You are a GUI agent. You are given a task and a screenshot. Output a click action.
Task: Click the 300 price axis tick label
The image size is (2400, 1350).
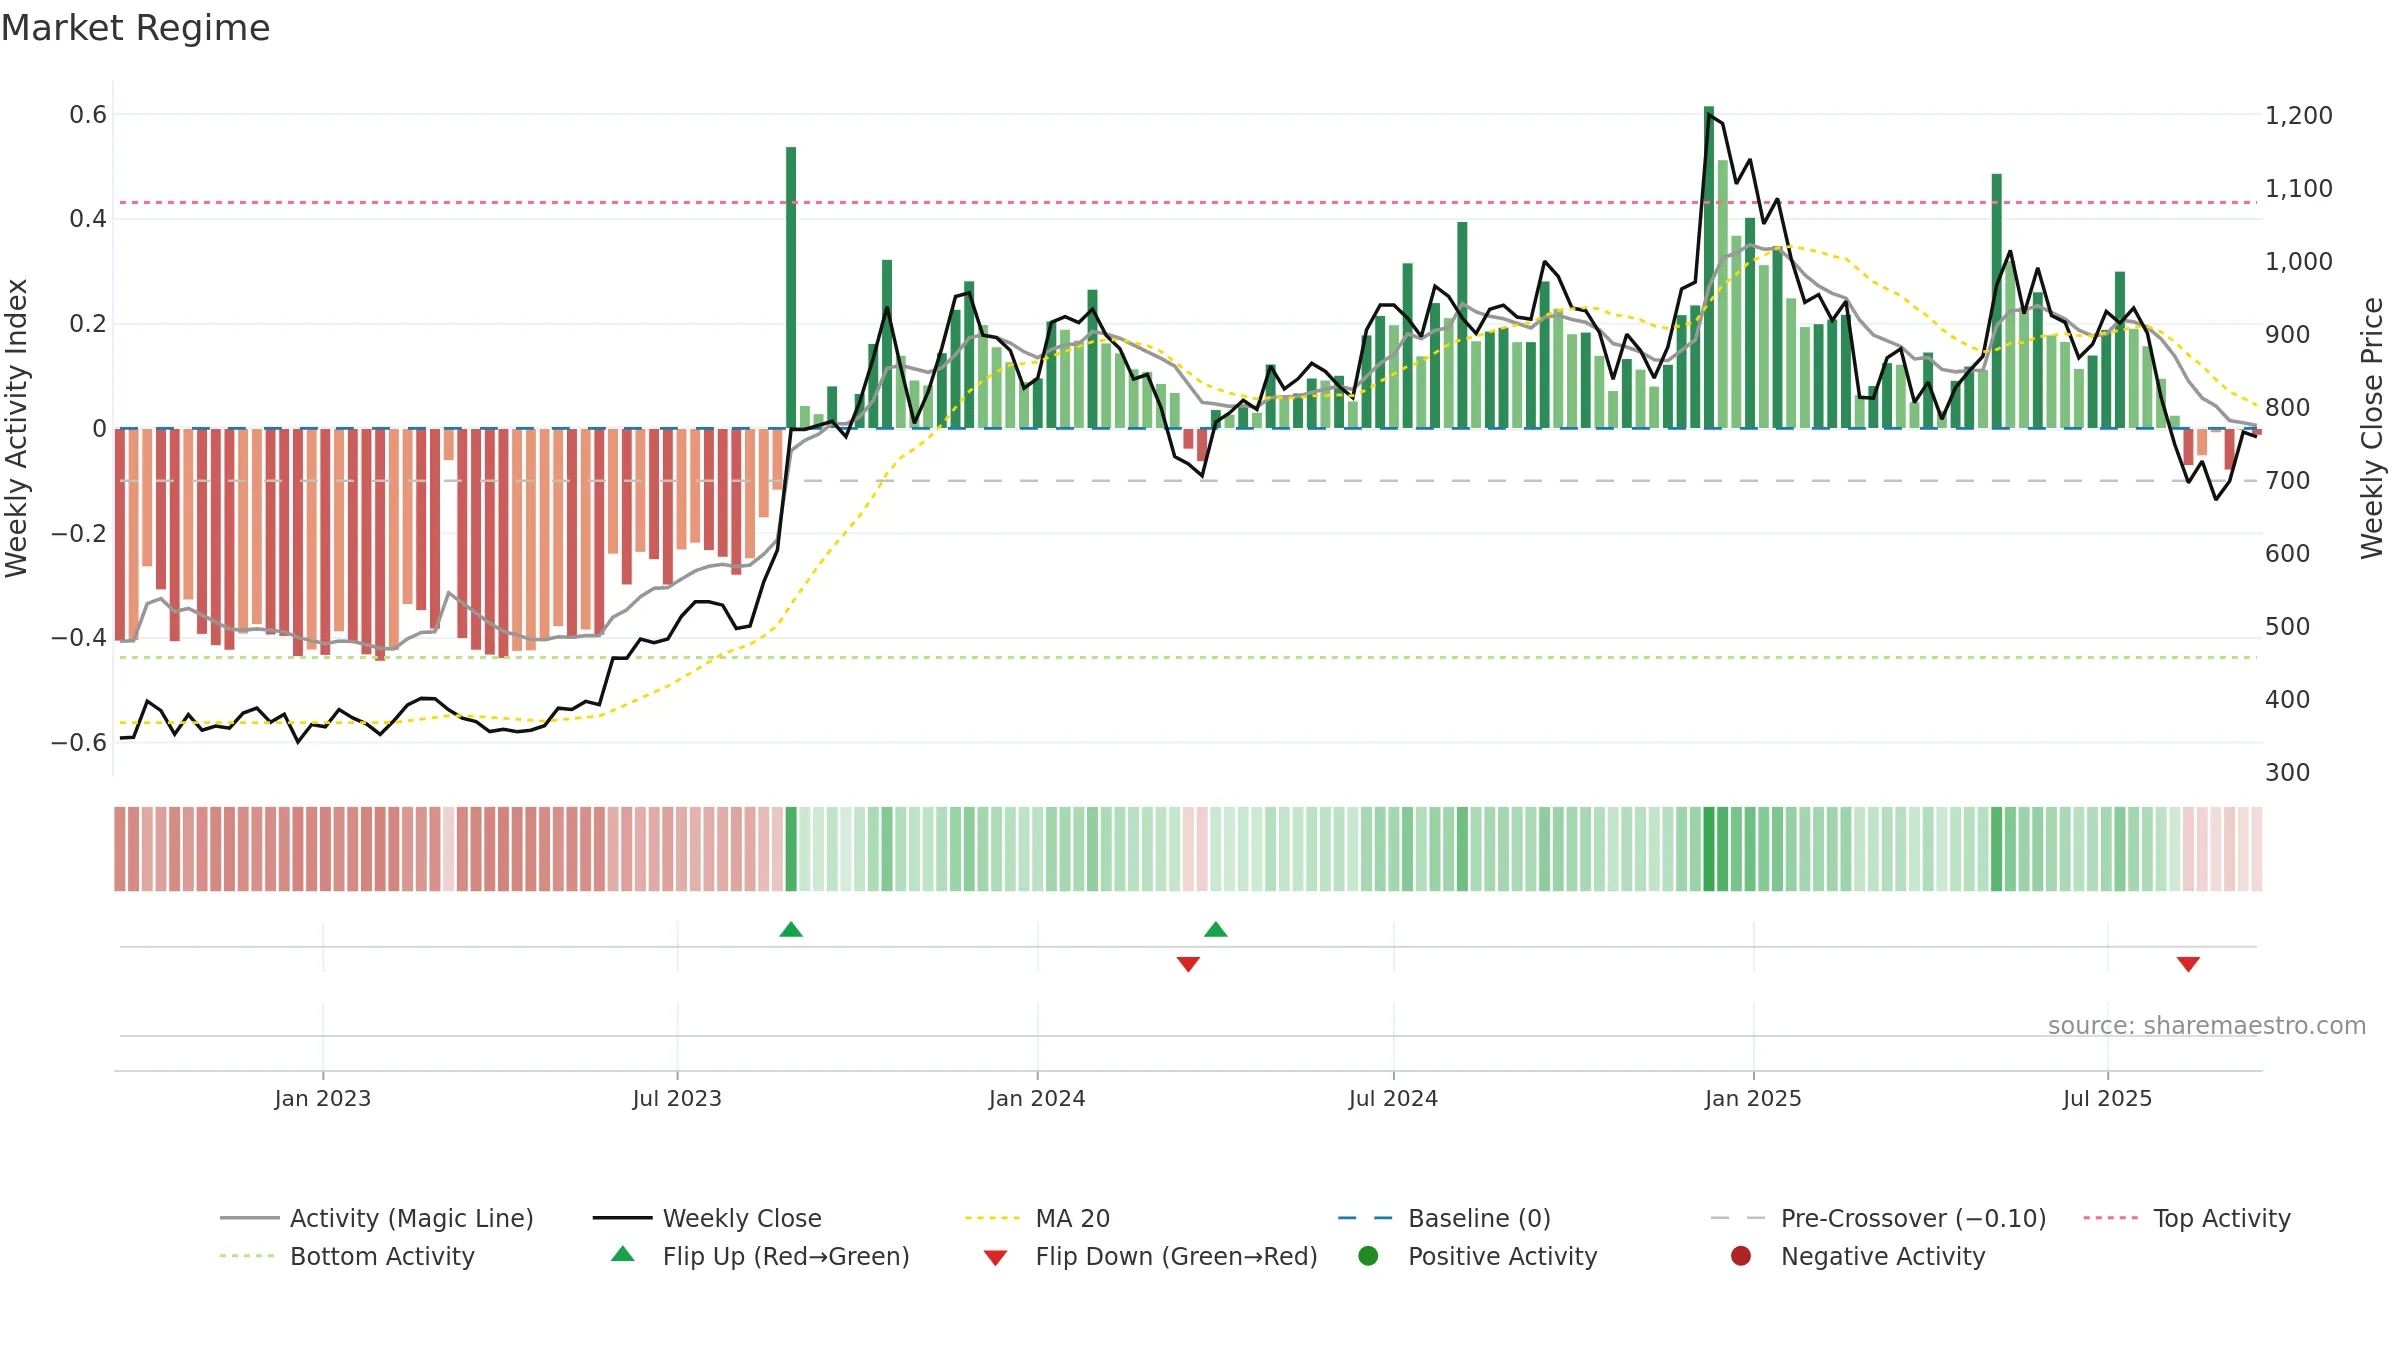[2288, 773]
